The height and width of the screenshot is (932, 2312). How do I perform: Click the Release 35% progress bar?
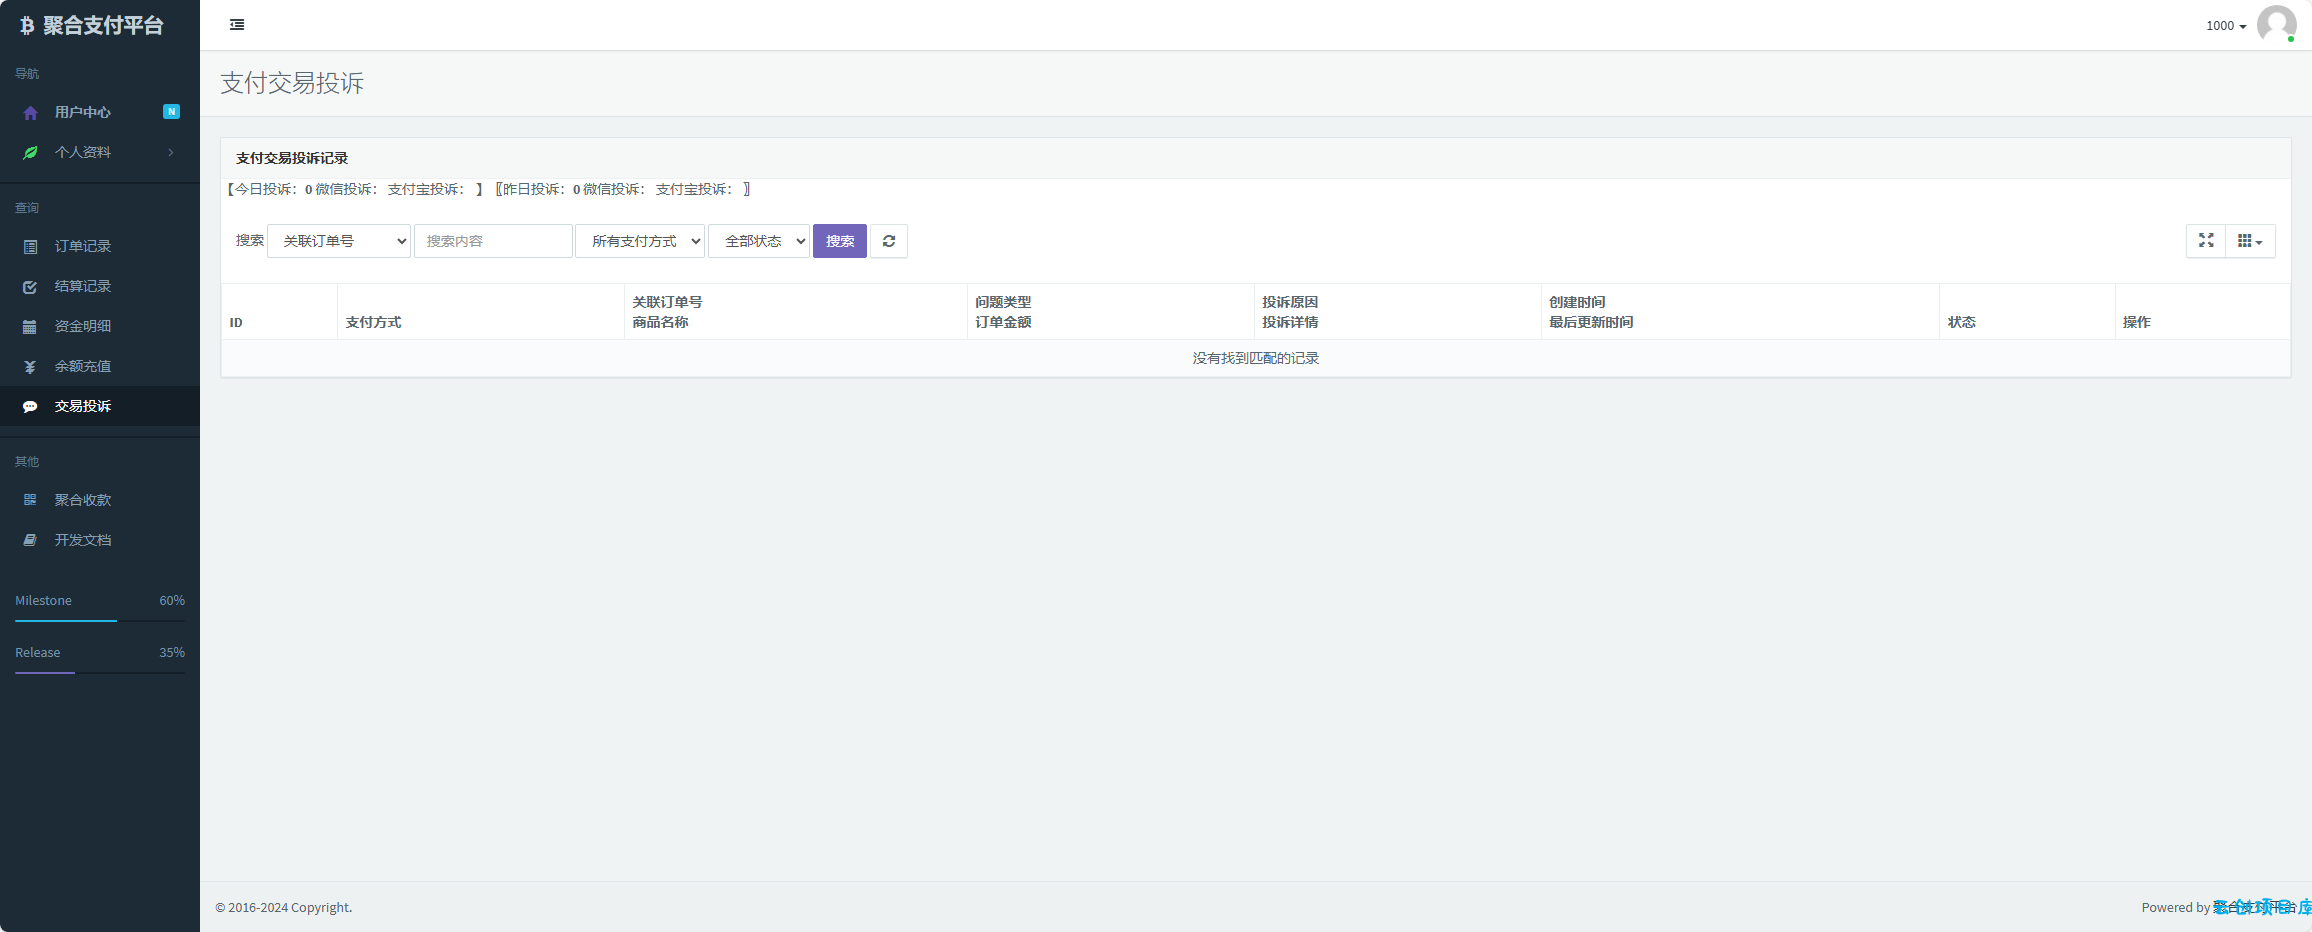[100, 673]
